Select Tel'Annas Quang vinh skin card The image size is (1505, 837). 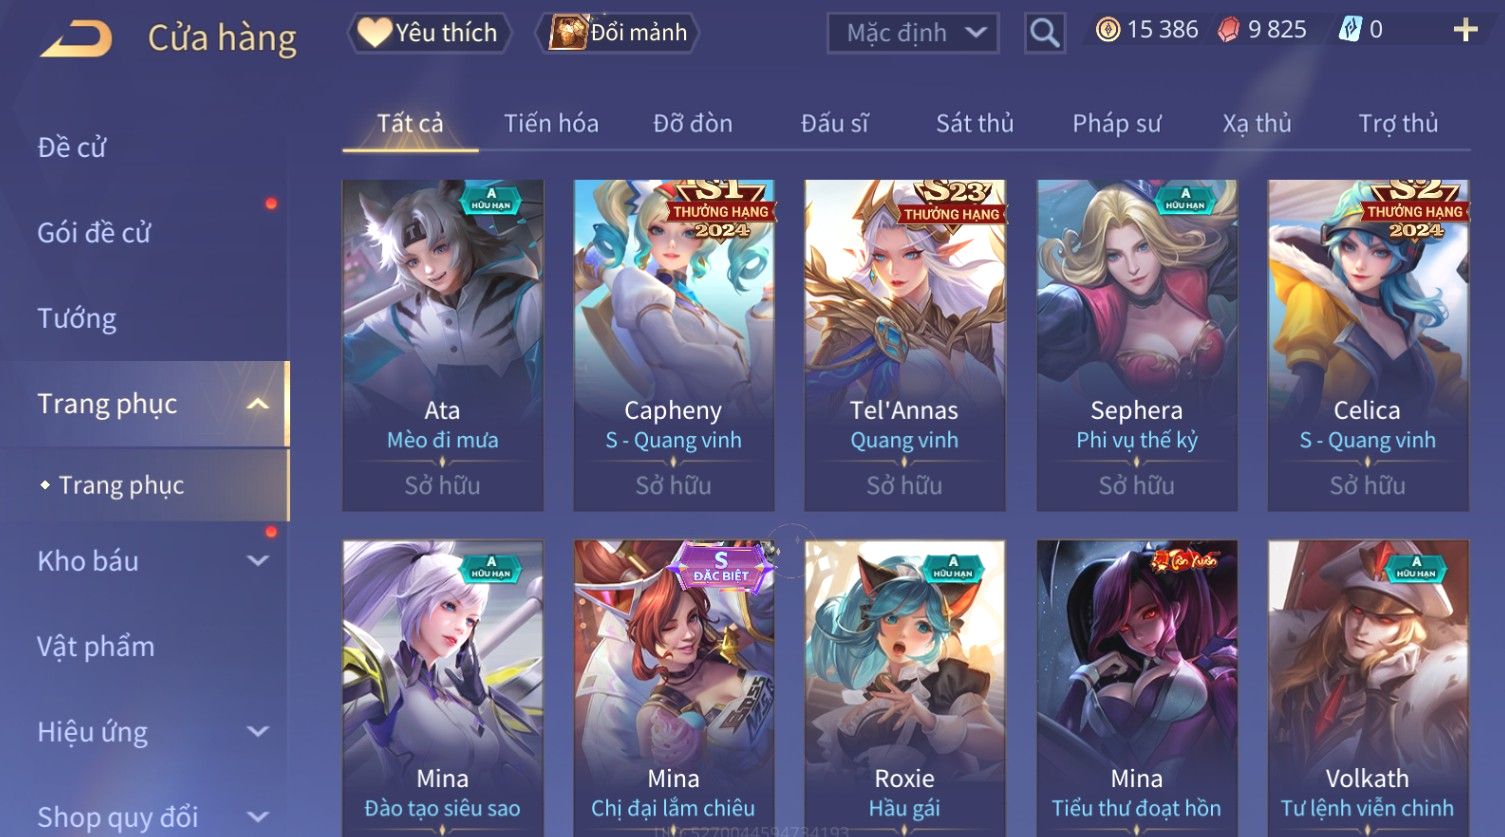tap(904, 345)
